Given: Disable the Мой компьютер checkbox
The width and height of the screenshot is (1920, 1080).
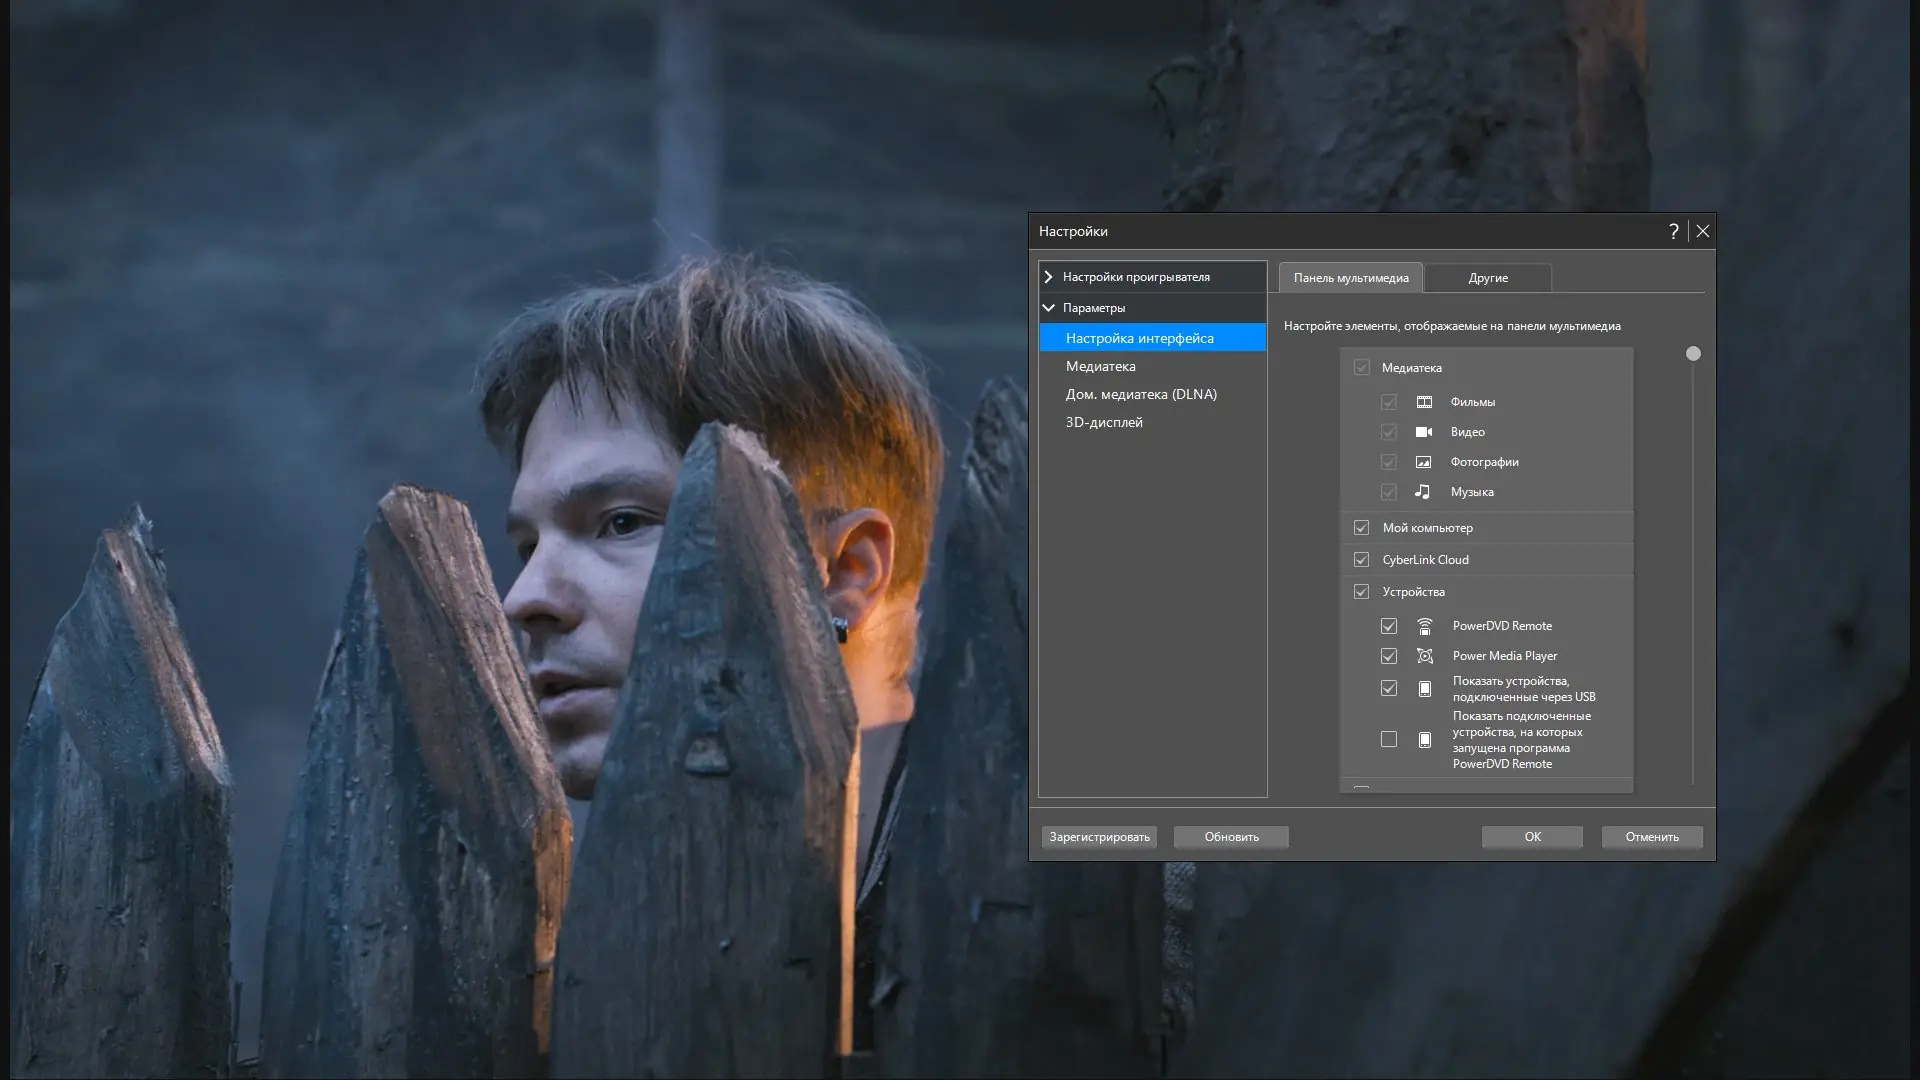Looking at the screenshot, I should tap(1361, 528).
